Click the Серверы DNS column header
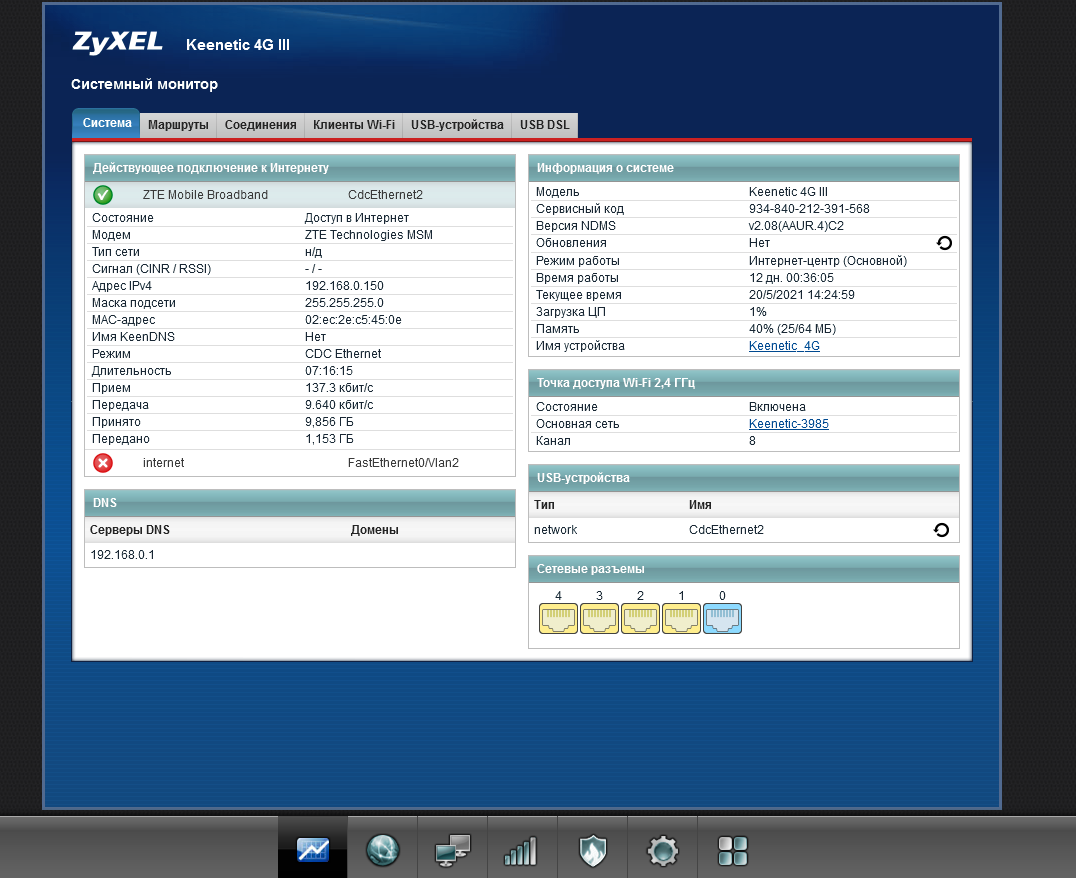1076x878 pixels. 130,530
